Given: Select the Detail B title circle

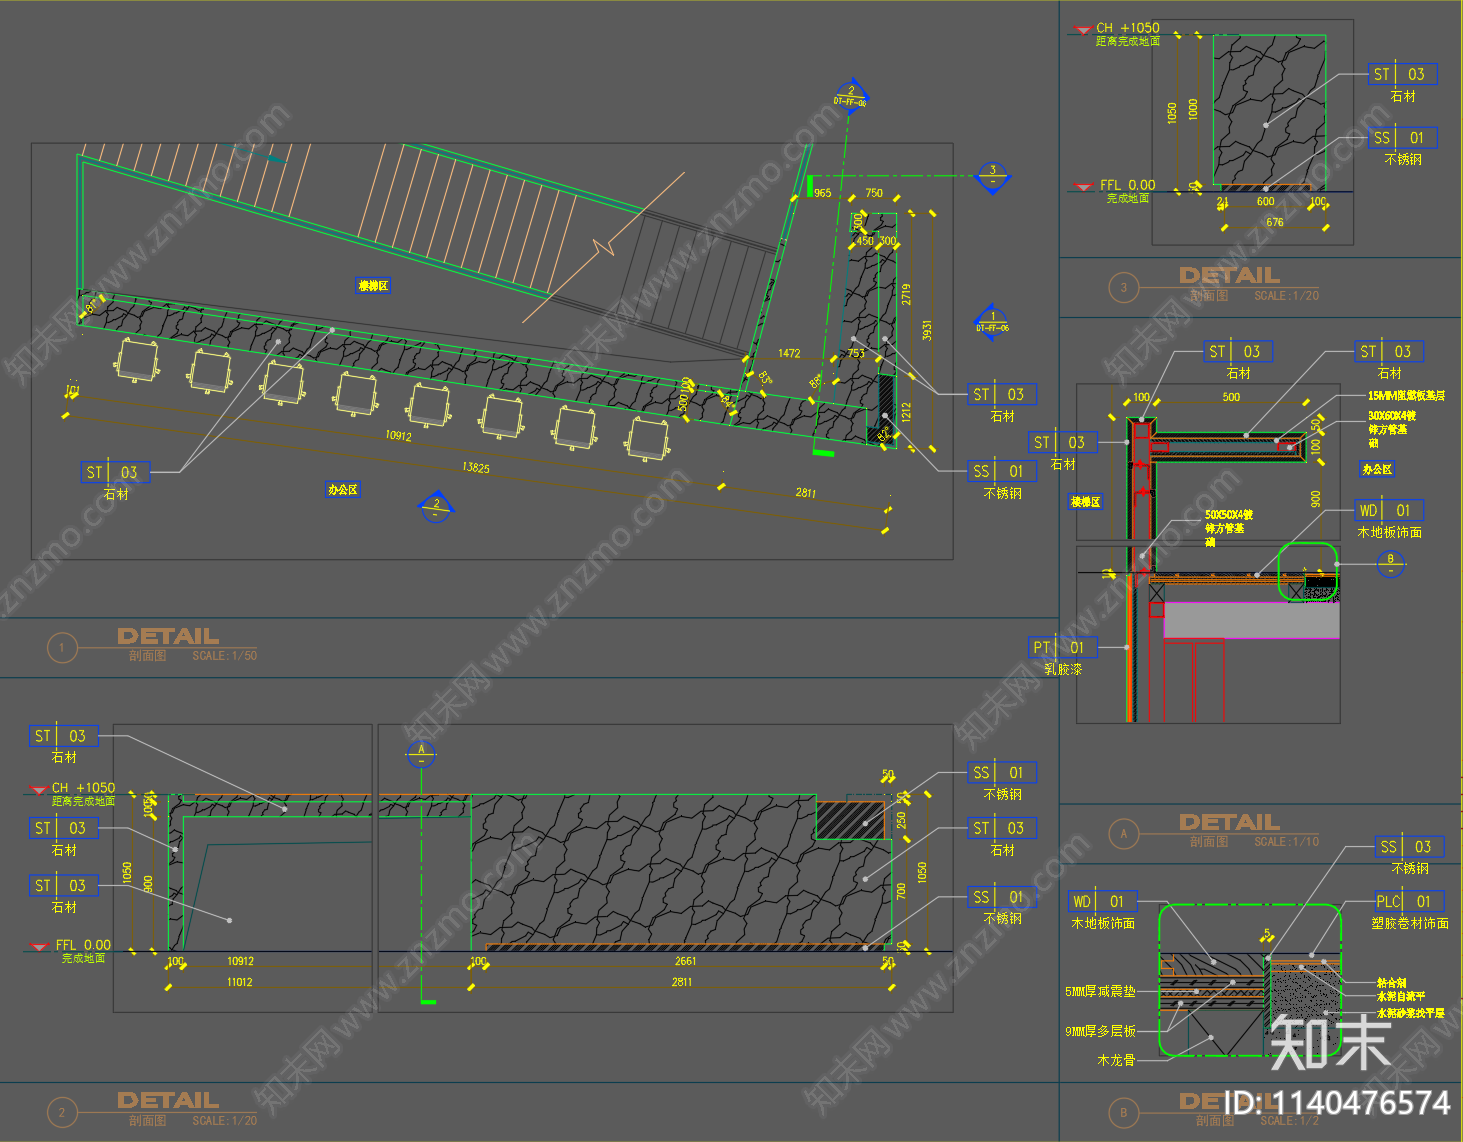Looking at the screenshot, I should tap(1124, 1112).
